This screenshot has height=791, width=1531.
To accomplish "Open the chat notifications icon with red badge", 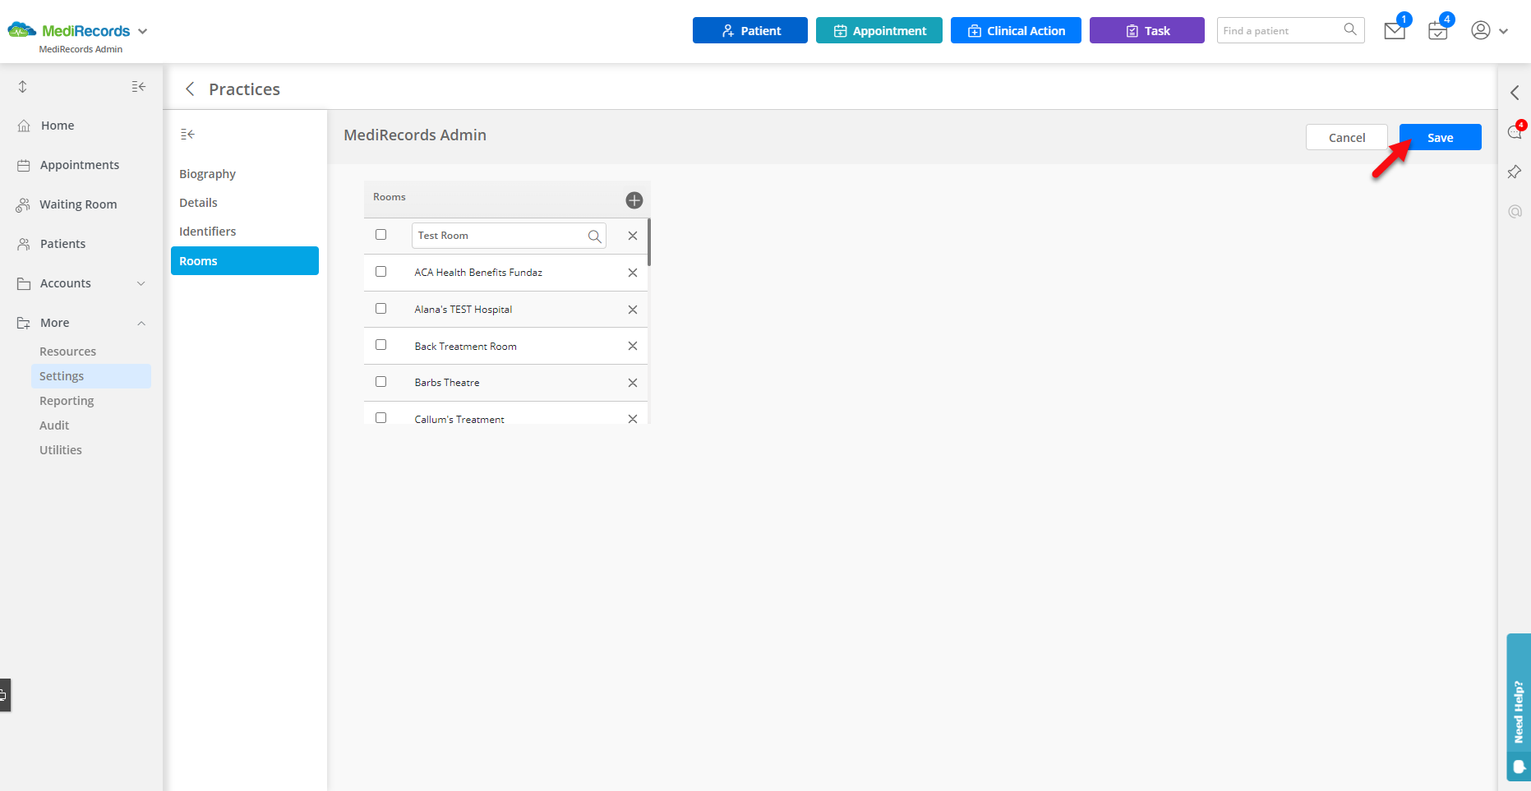I will (x=1515, y=133).
